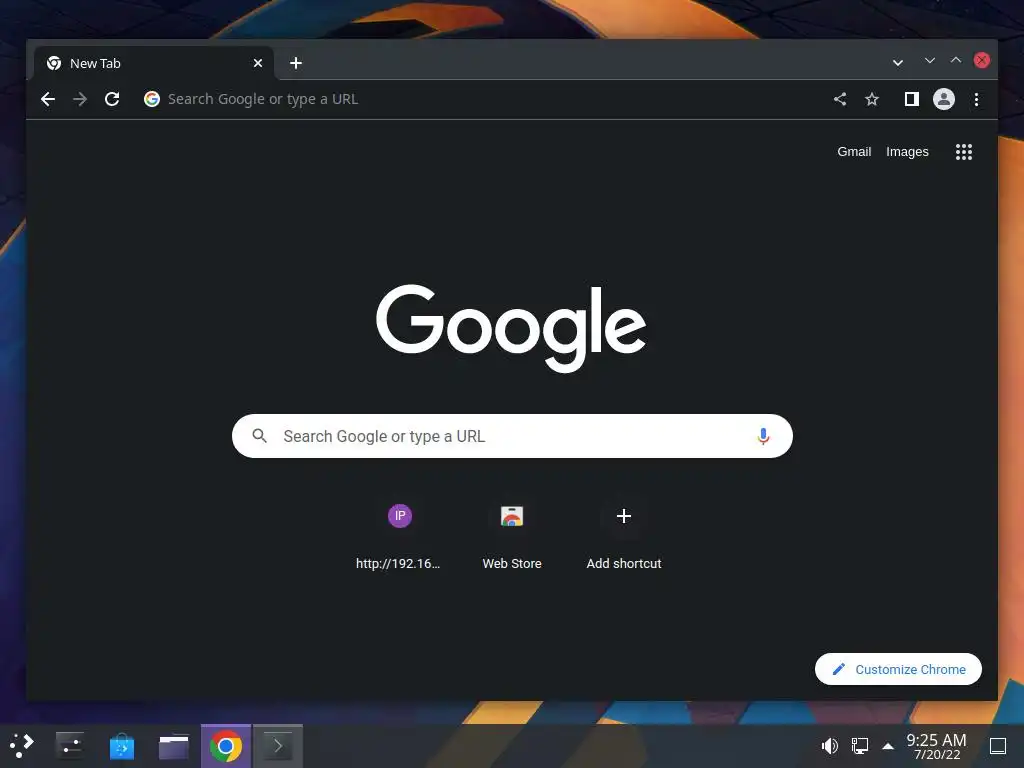The height and width of the screenshot is (768, 1024).
Task: Open System Settings from taskbar
Action: coord(70,746)
